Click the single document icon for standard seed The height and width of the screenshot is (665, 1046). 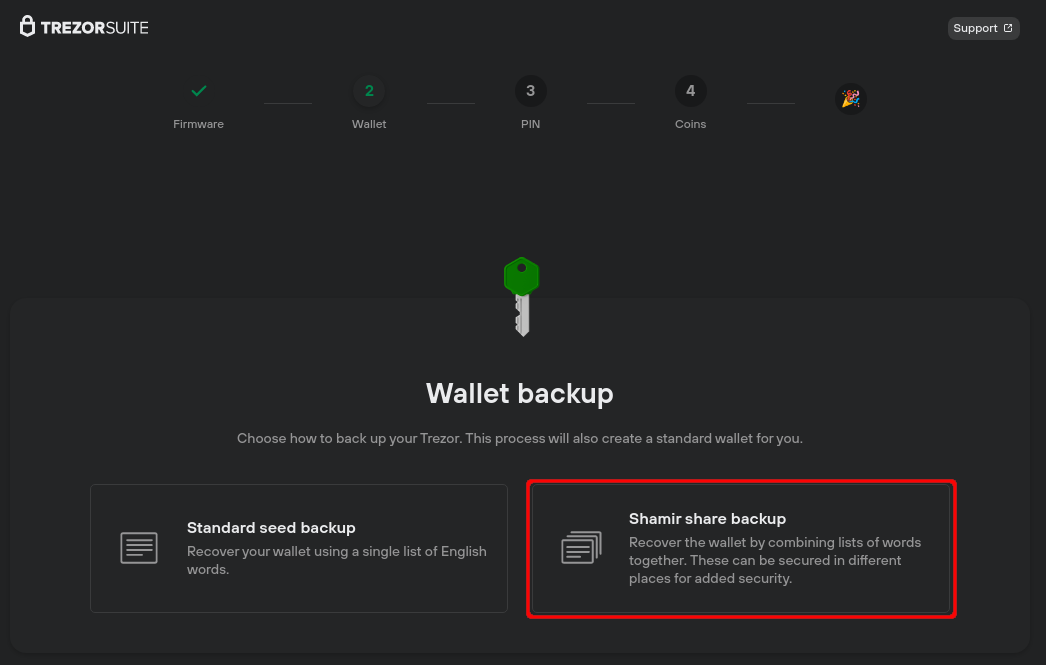(x=139, y=548)
